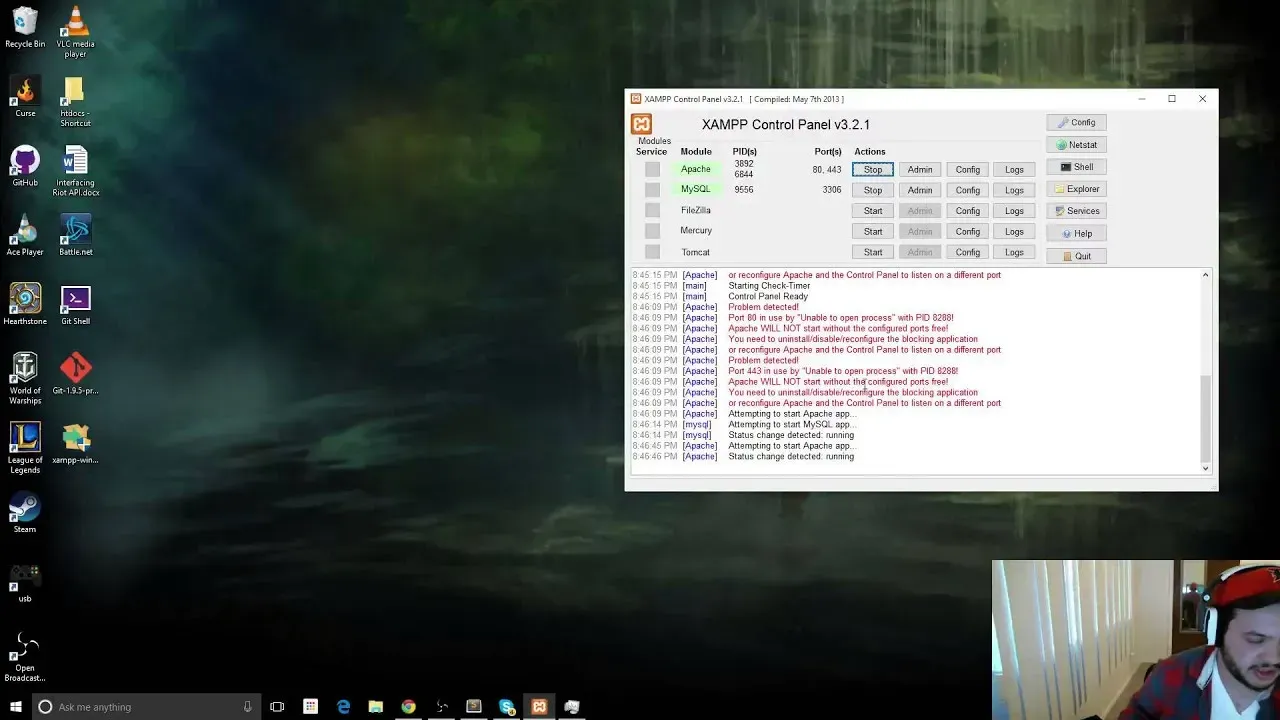Select Interfacing Riot API.docx file
This screenshot has width=1280, height=720.
(x=75, y=171)
